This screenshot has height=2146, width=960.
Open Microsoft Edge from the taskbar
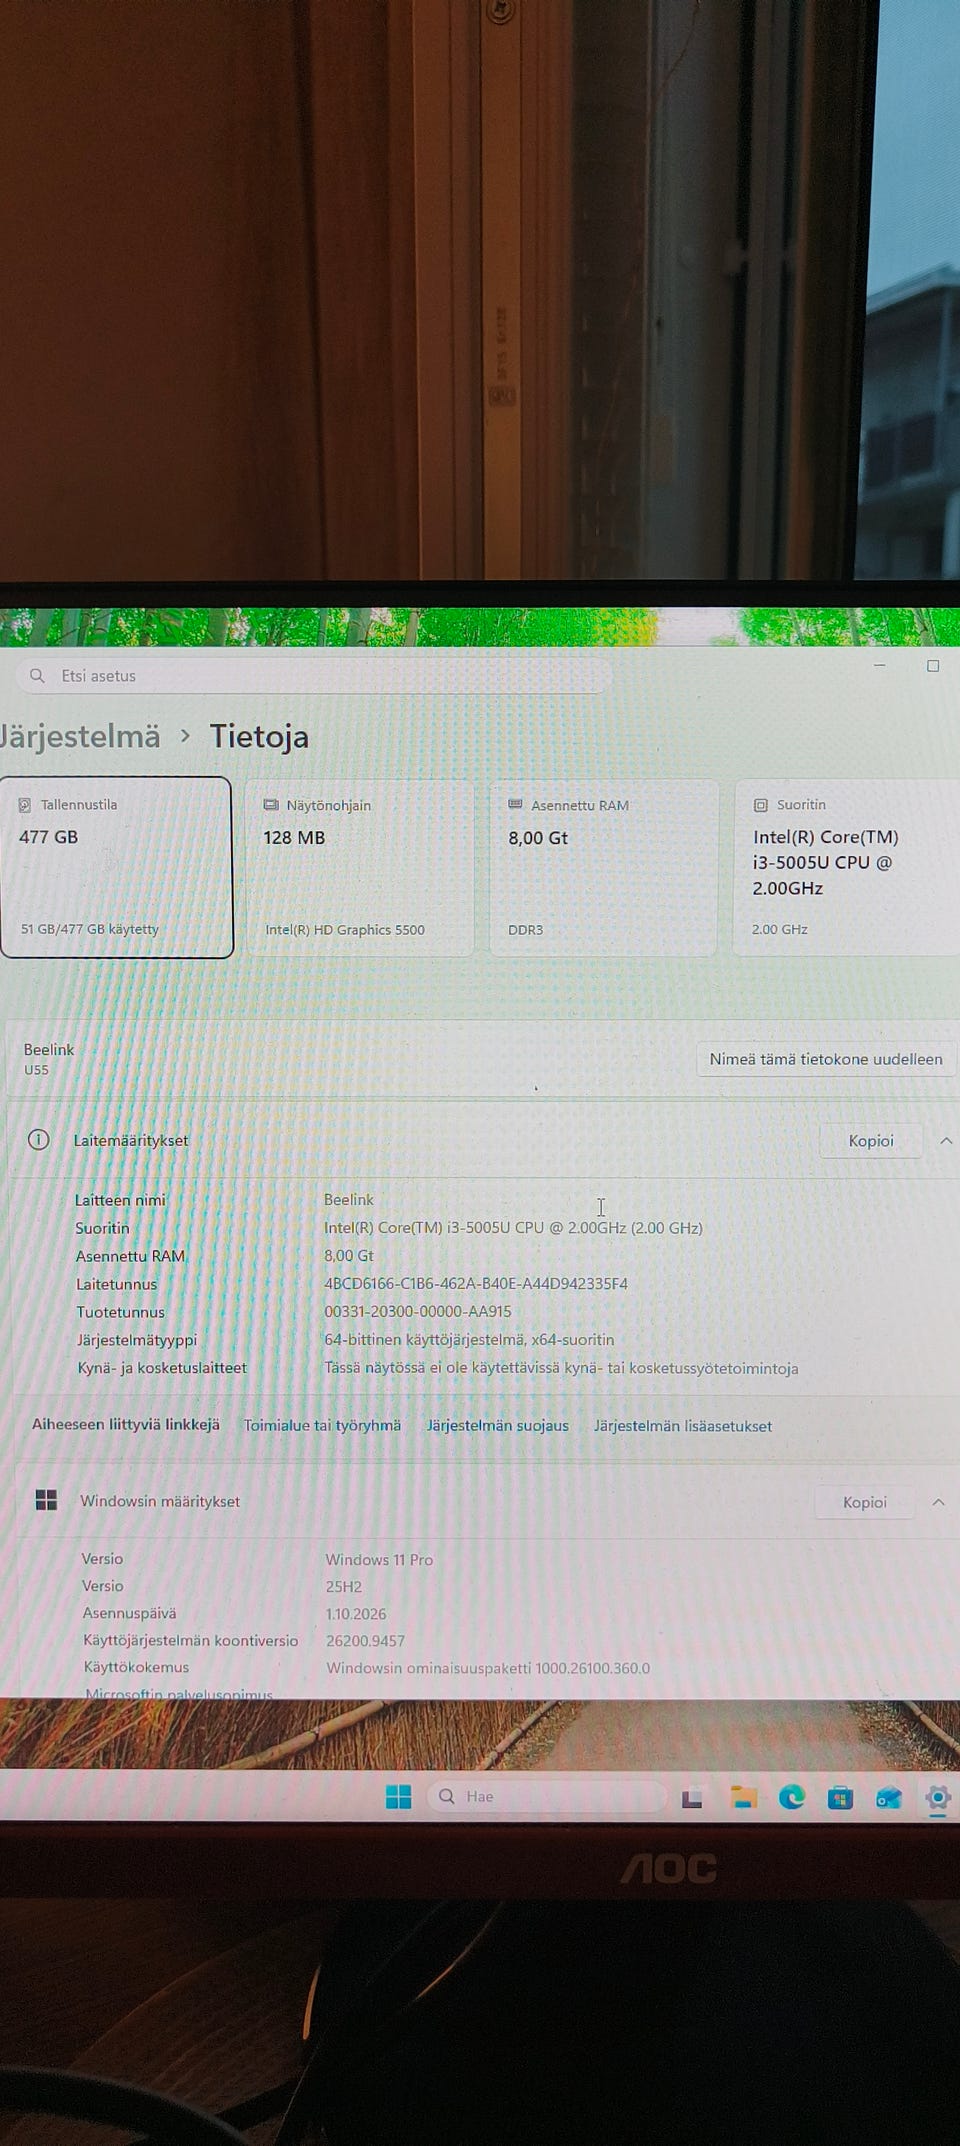pyautogui.click(x=792, y=1797)
